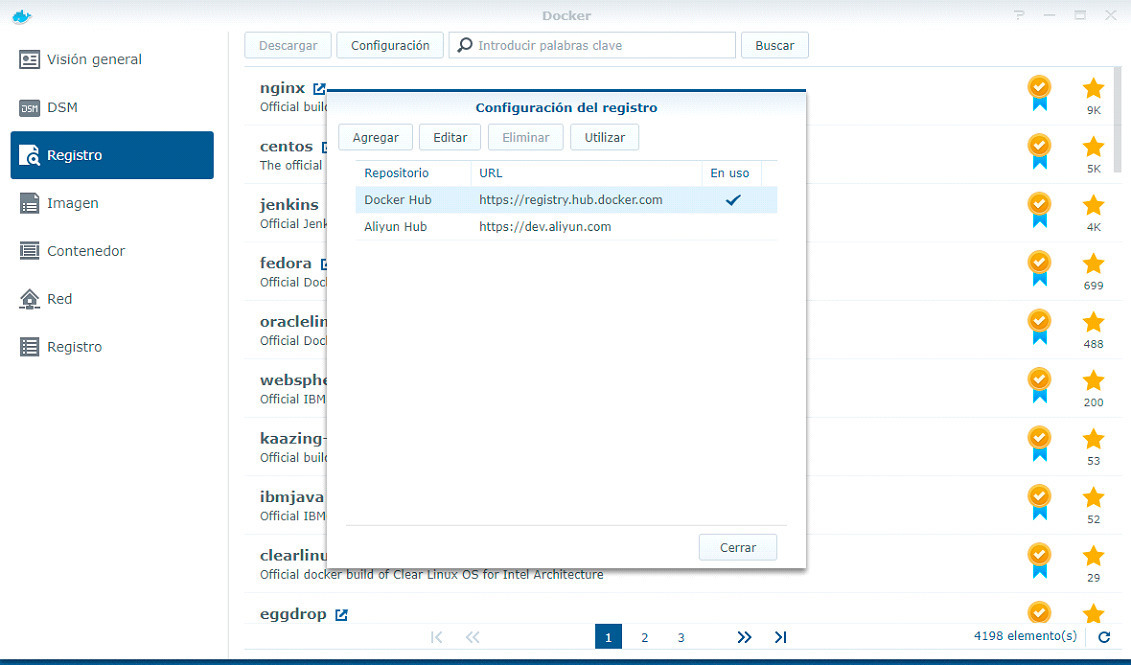This screenshot has width=1131, height=665.
Task: Click the official badge with 488 stars
Action: click(1039, 327)
